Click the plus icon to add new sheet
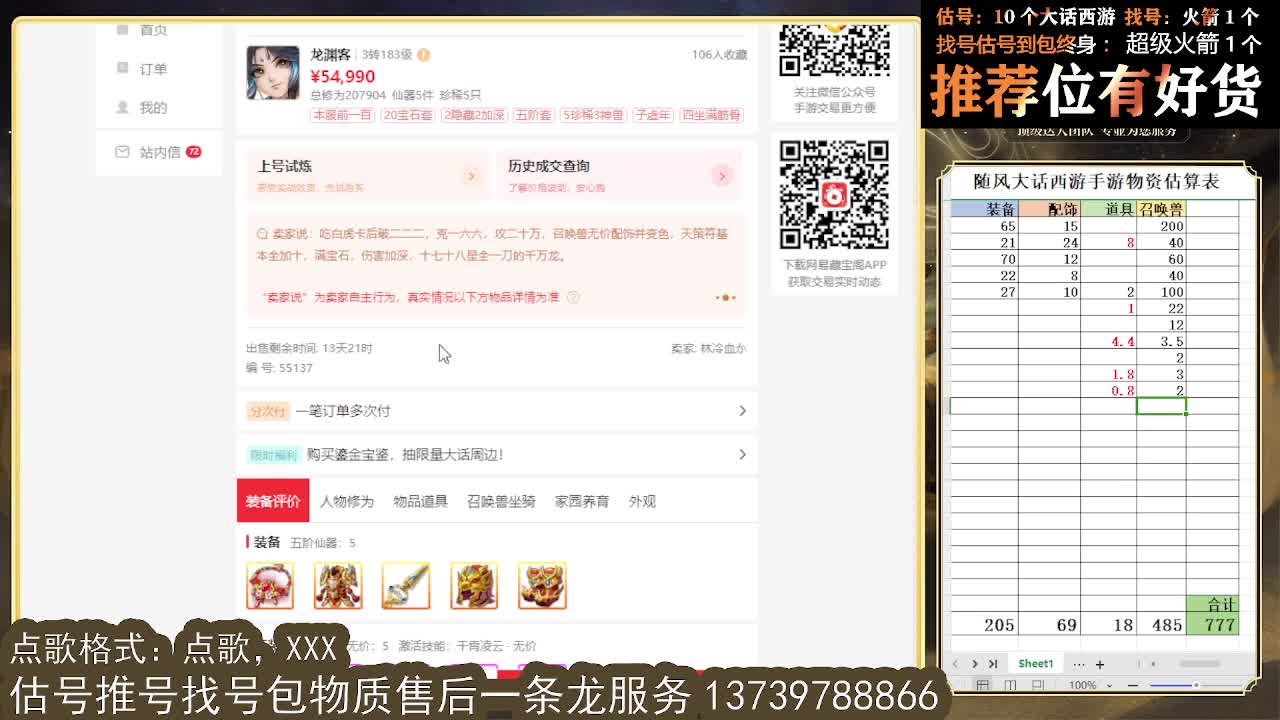The width and height of the screenshot is (1280, 720). point(1100,663)
